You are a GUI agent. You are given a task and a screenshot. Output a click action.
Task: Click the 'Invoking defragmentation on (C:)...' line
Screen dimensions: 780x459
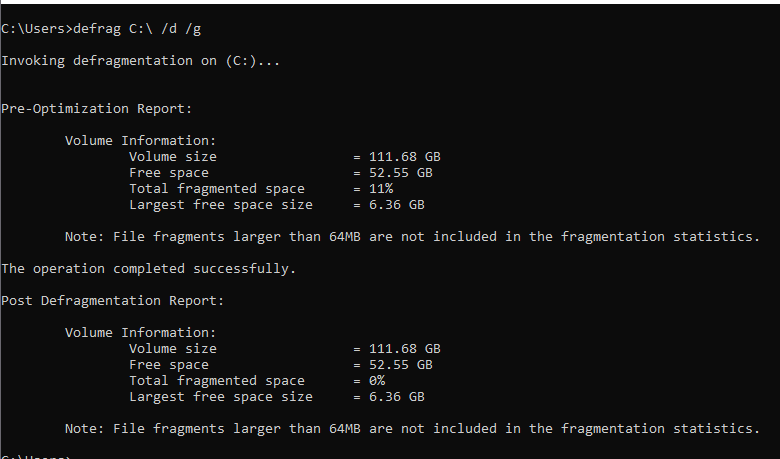tap(140, 61)
